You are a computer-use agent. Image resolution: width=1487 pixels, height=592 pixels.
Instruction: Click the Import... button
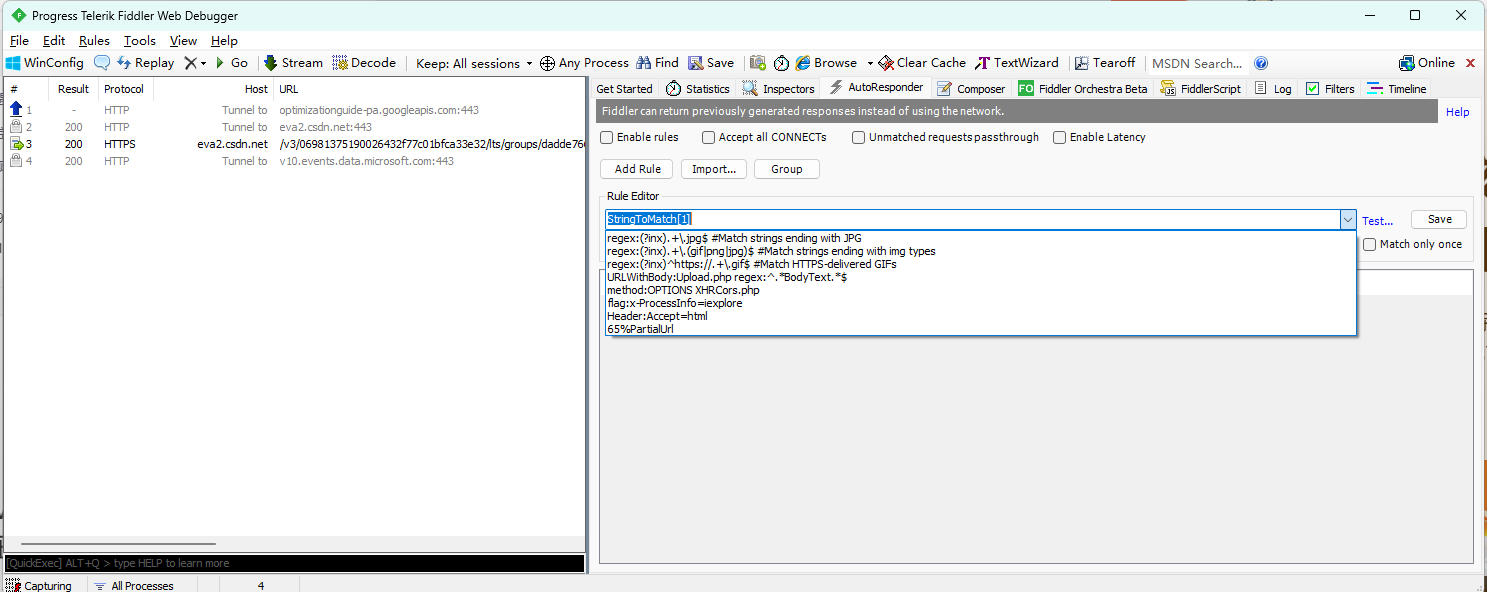pos(714,169)
